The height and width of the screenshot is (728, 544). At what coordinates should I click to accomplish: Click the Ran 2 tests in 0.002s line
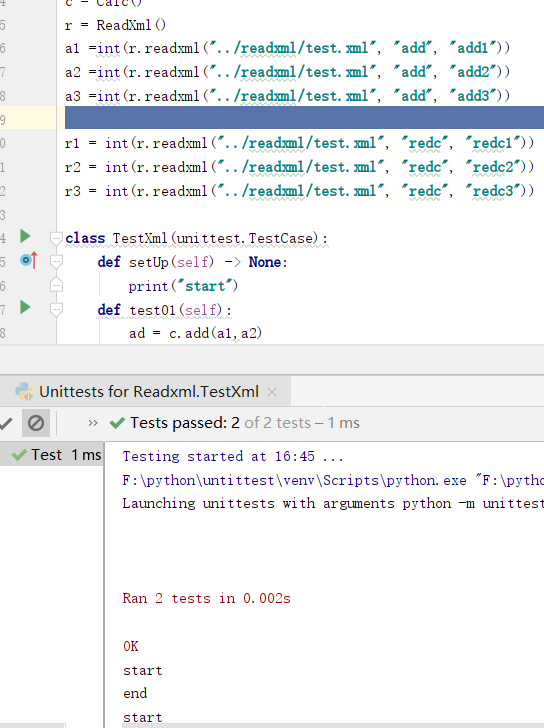207,598
